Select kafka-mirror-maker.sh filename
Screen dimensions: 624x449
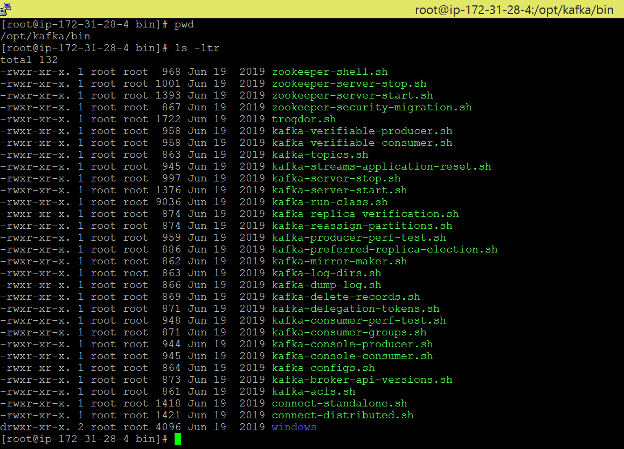pyautogui.click(x=339, y=262)
